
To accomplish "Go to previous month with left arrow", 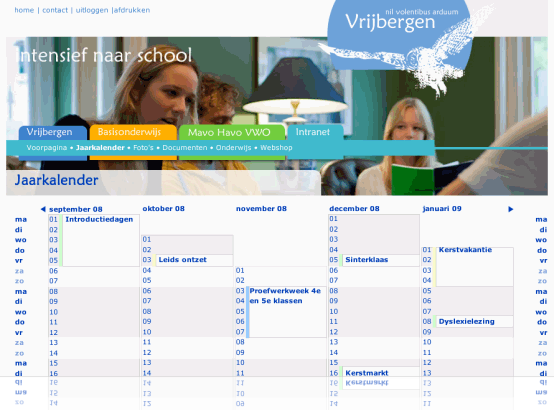I will click(x=43, y=209).
